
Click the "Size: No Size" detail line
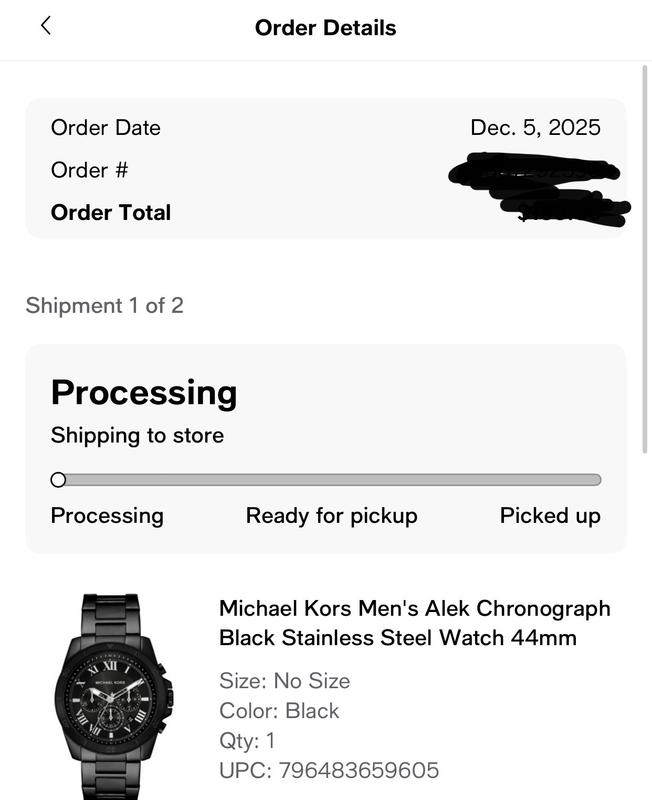[x=284, y=681]
